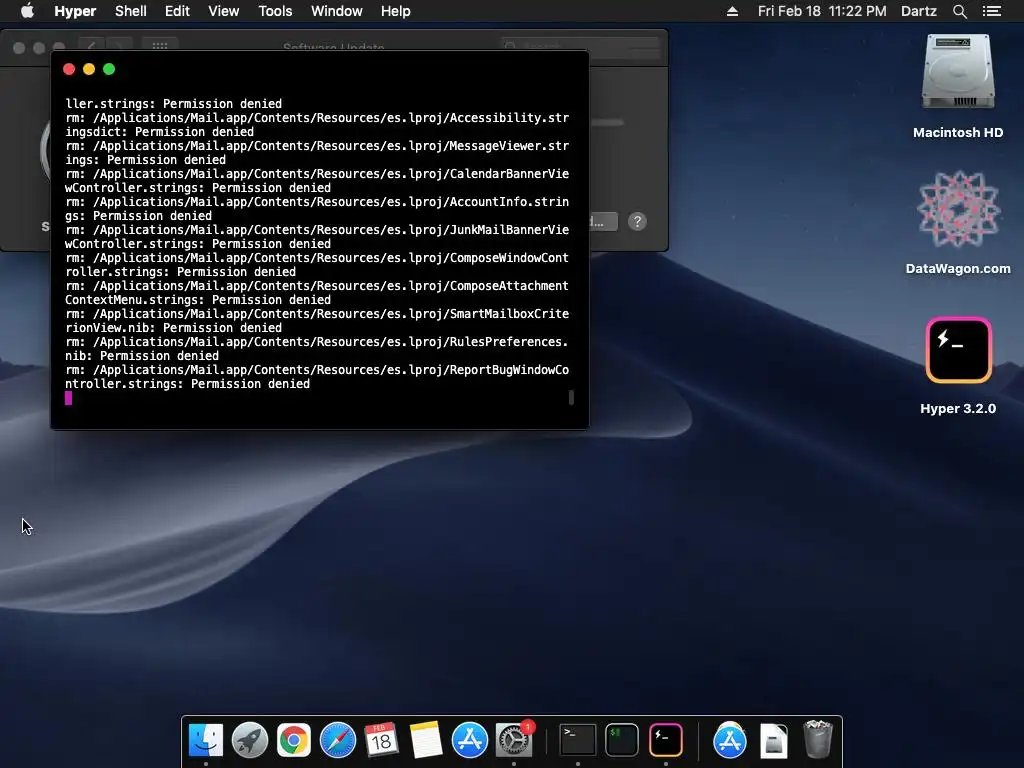Click the Software Update search field

(x=581, y=46)
